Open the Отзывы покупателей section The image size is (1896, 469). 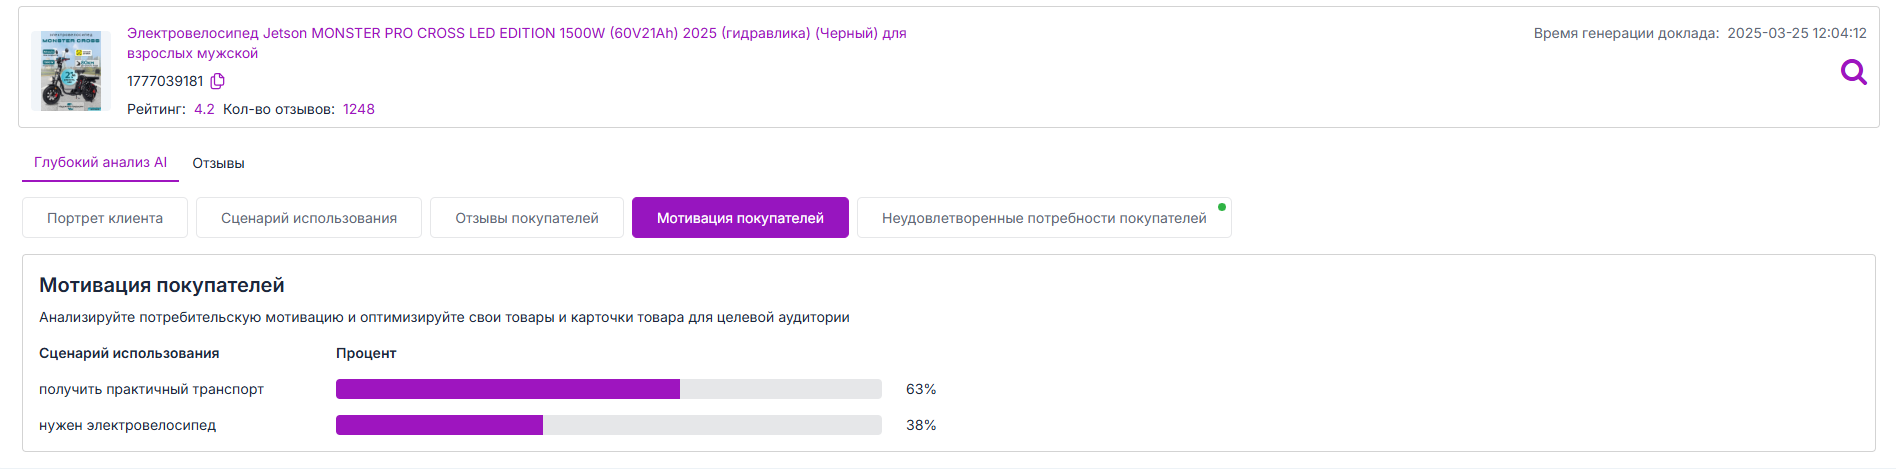(x=527, y=218)
